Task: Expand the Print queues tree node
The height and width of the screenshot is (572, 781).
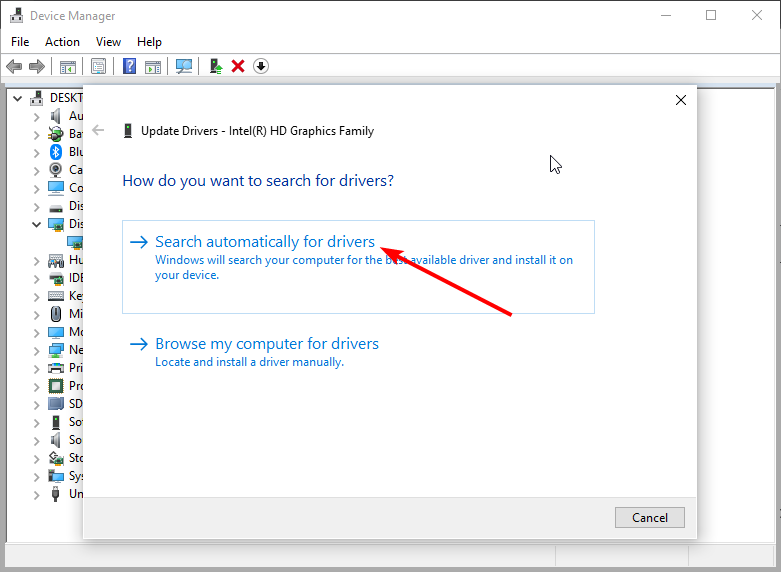Action: [36, 369]
